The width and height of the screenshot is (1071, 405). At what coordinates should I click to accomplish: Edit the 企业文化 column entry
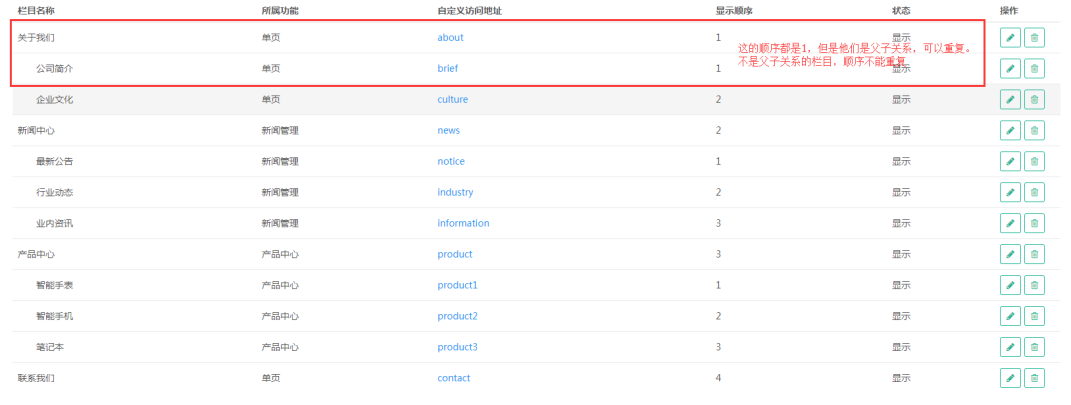click(x=1010, y=100)
